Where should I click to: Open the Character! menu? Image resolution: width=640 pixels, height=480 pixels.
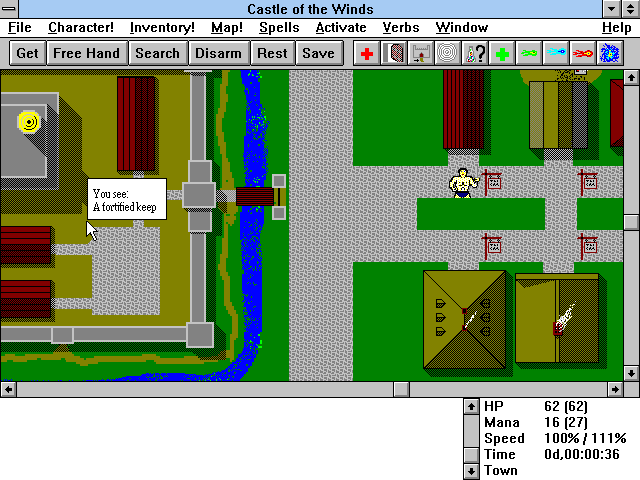click(x=81, y=27)
